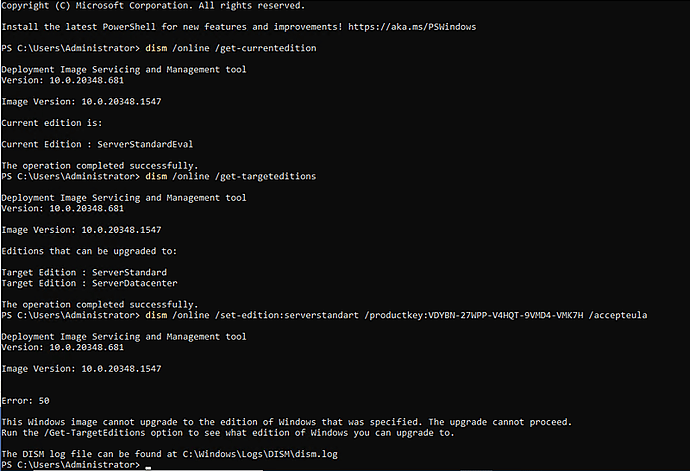
Task: Open the https://aka.ms/PSWindows link
Action: coord(412,27)
